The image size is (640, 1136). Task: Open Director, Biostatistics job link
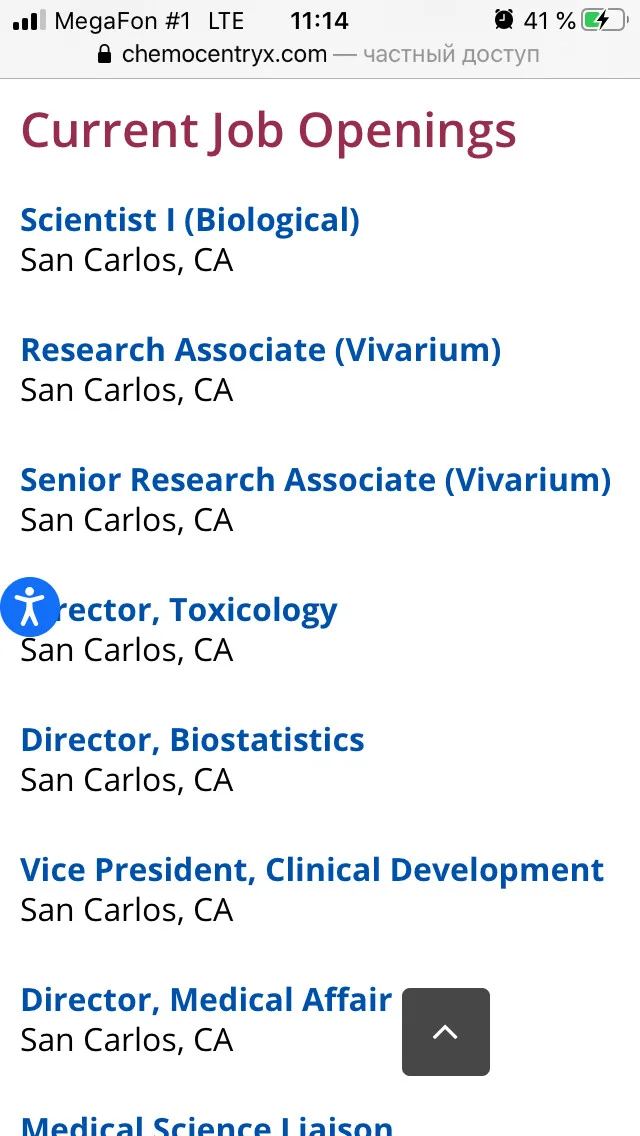(x=192, y=740)
